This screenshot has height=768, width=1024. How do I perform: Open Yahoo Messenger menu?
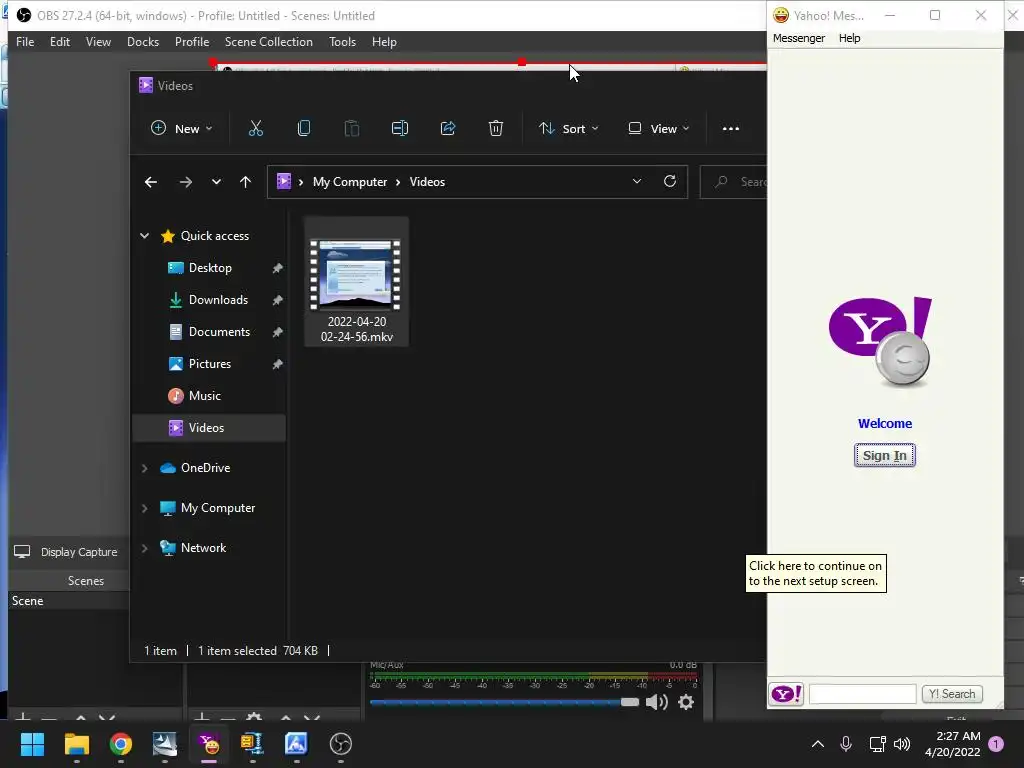799,38
